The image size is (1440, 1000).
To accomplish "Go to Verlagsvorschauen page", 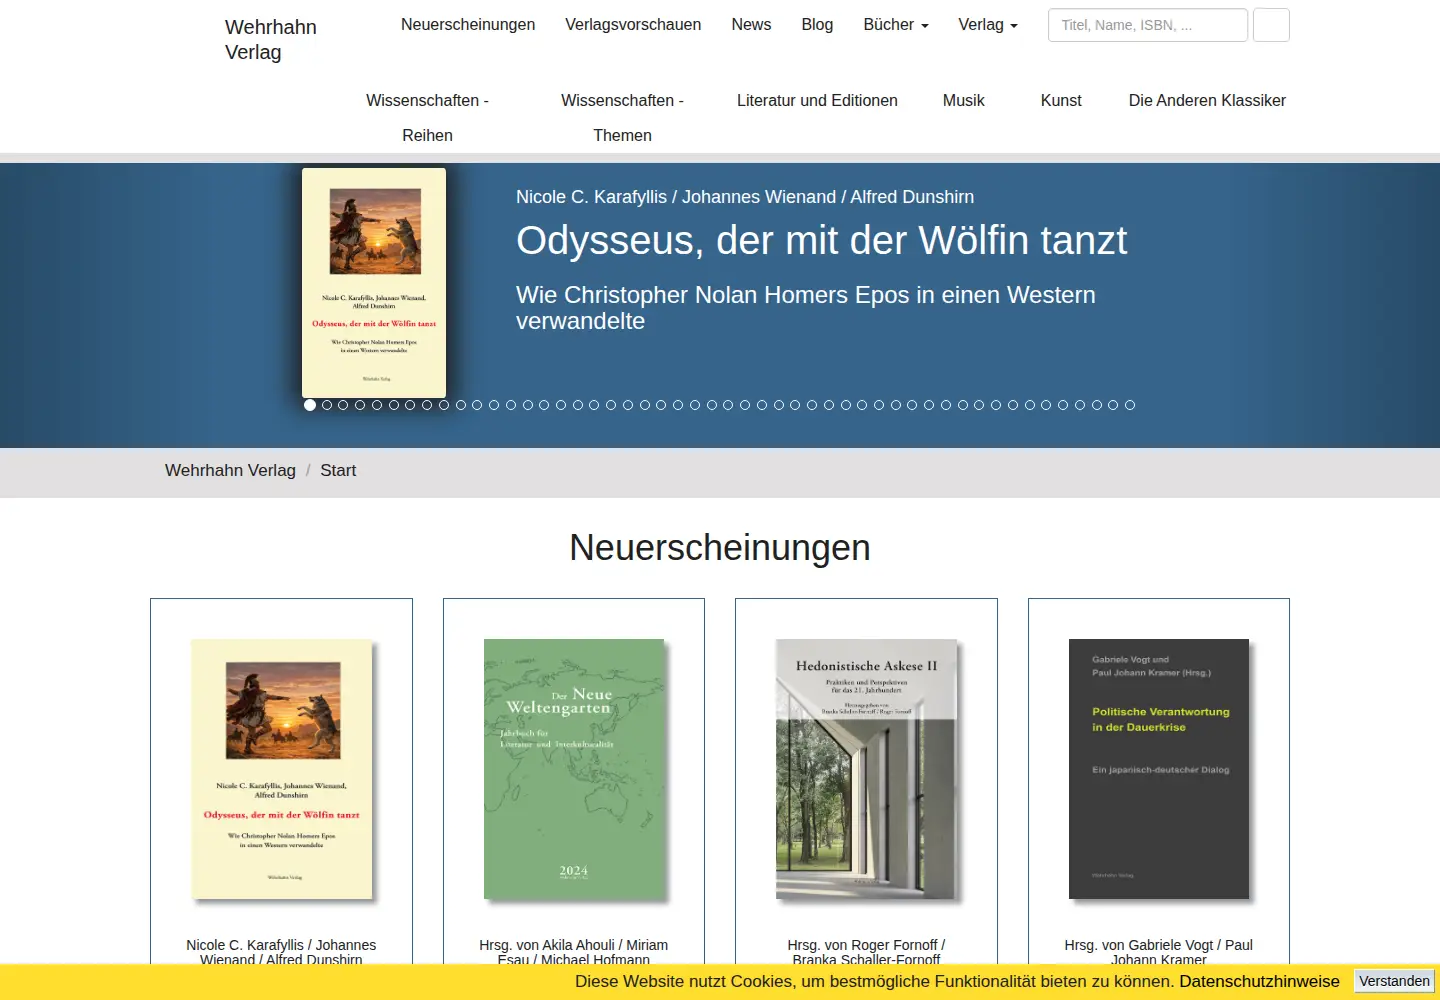I will click(x=633, y=25).
